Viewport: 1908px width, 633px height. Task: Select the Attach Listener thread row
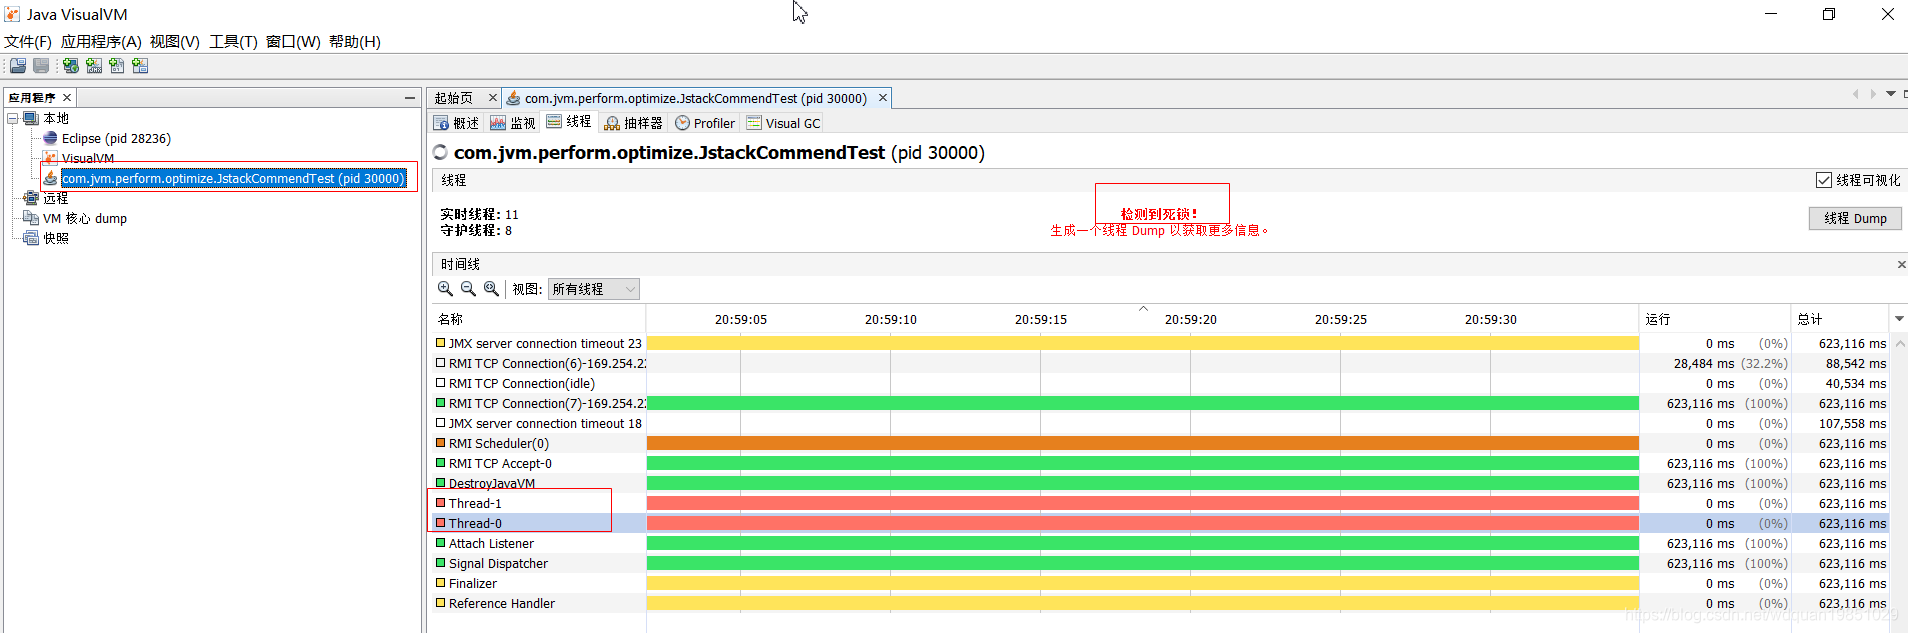(1160, 543)
